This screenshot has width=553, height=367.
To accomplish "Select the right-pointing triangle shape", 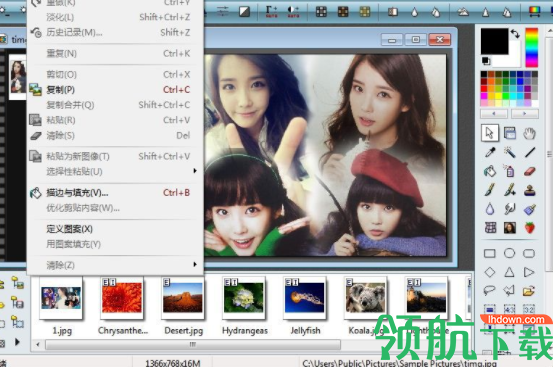I will (x=529, y=272).
